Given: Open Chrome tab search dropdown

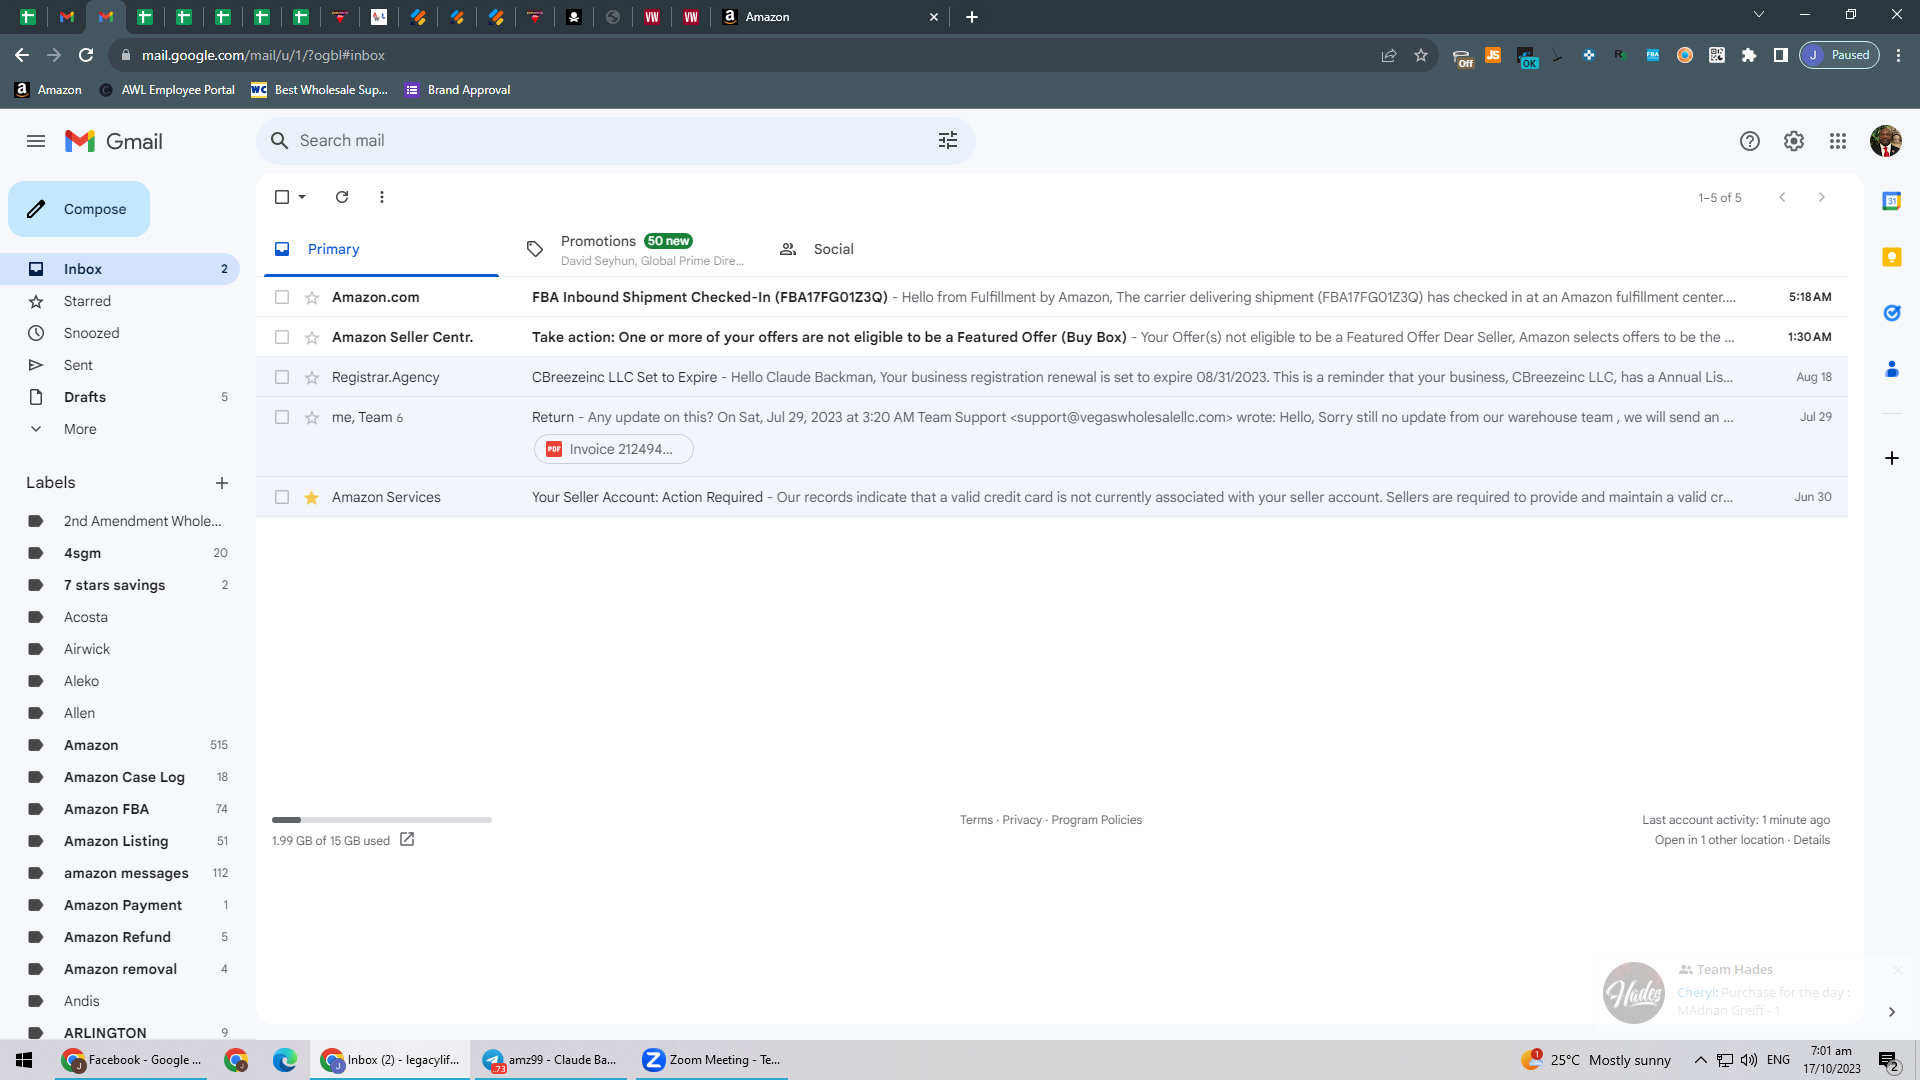Looking at the screenshot, I should pyautogui.click(x=1759, y=16).
